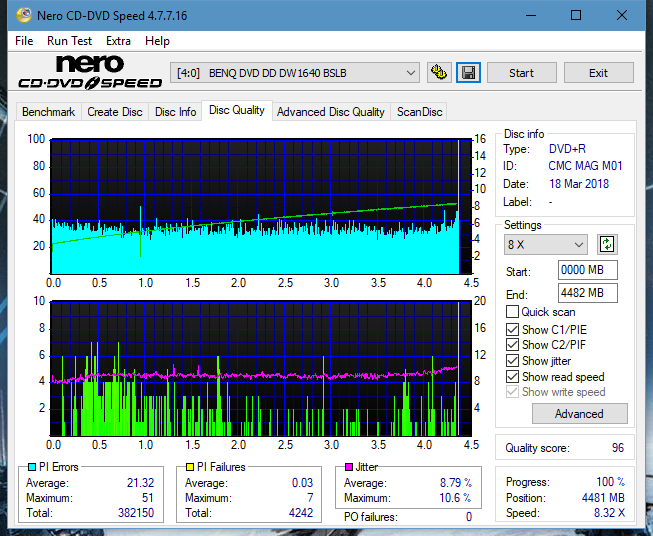653x536 pixels.
Task: Toggle the Quick scan checkbox
Action: pyautogui.click(x=512, y=312)
